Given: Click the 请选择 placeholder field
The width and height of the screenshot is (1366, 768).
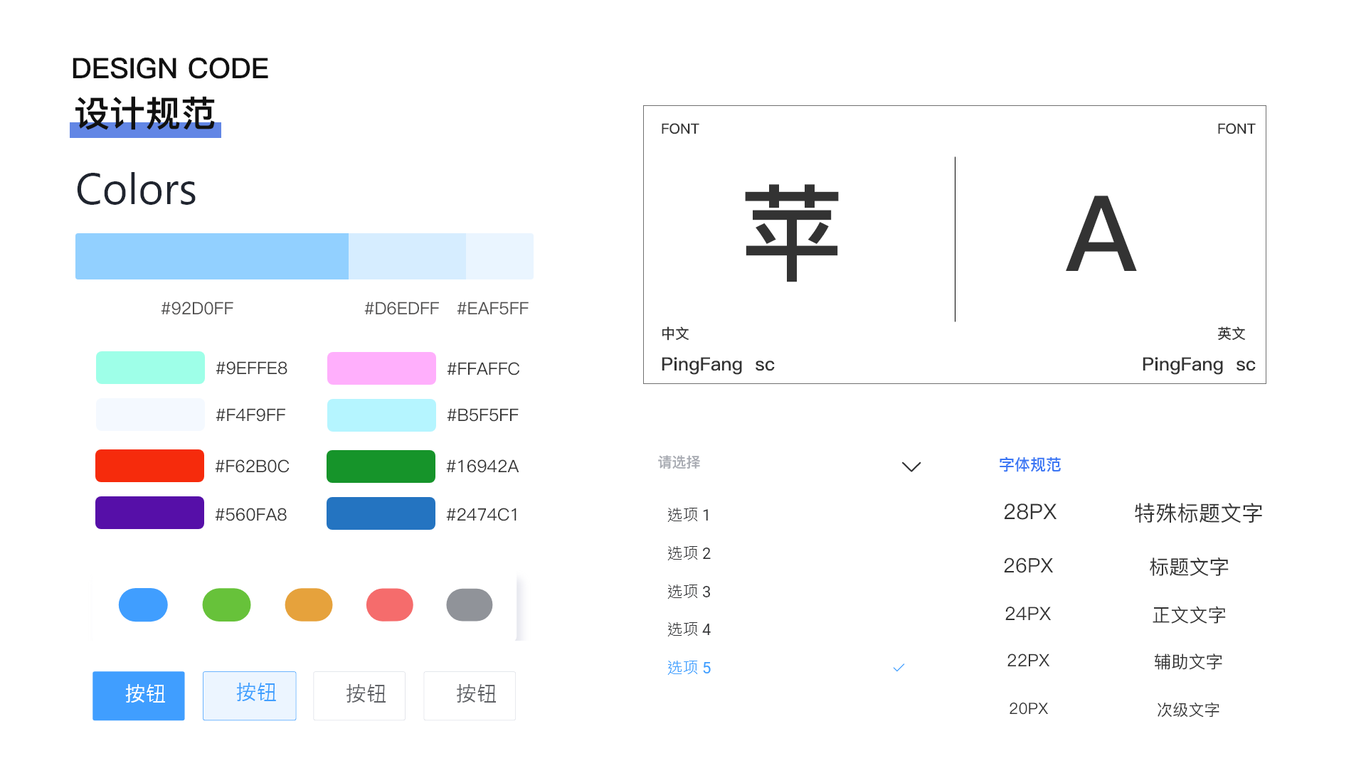Looking at the screenshot, I should pyautogui.click(x=679, y=463).
